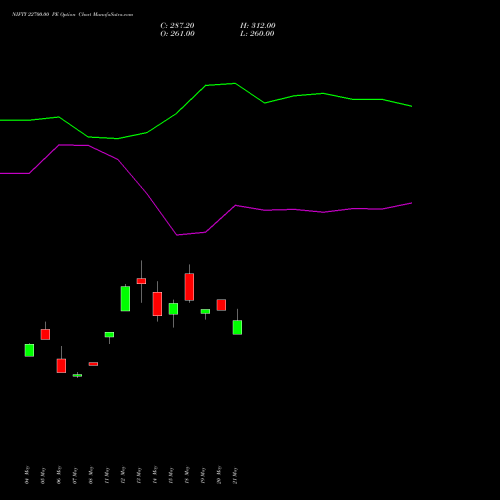Viewport: 500px width, 500px height.
Task: Click the 11 May date label
Action: pos(107,475)
